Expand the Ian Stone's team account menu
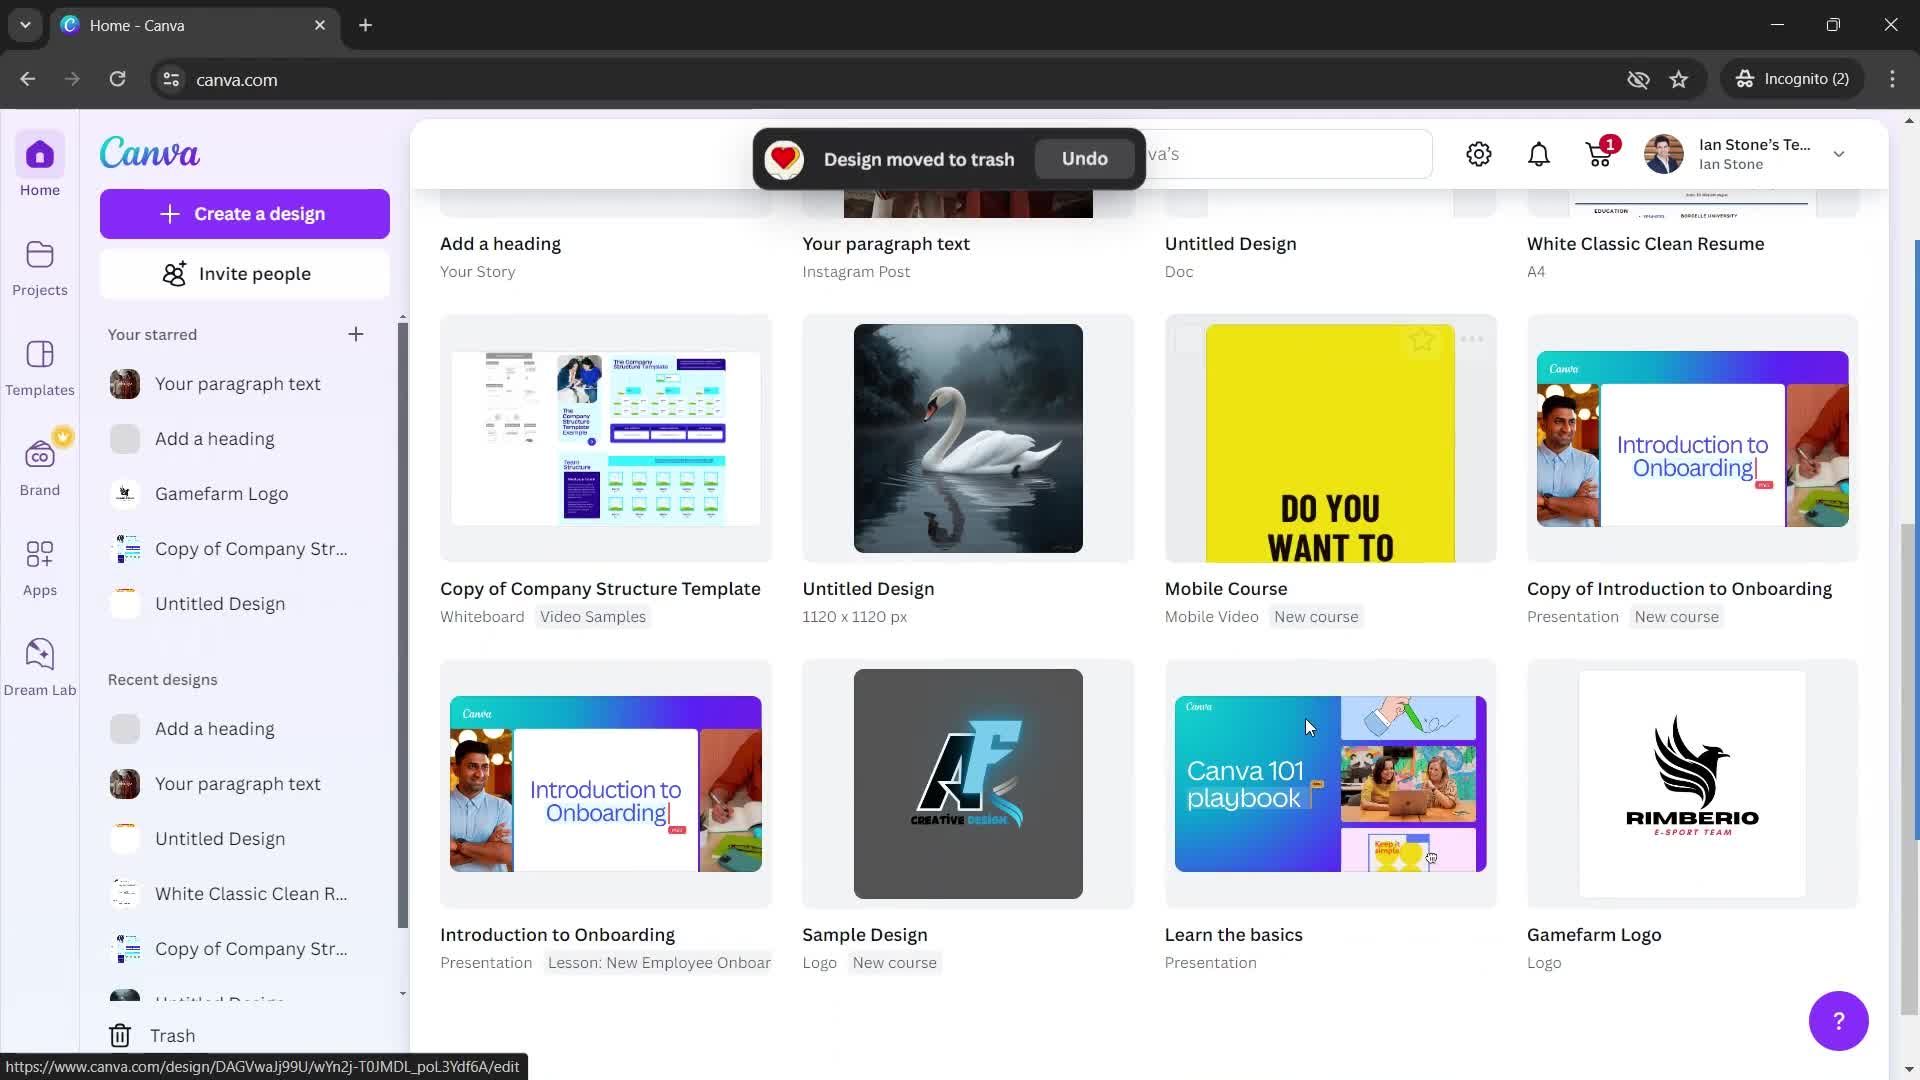The image size is (1920, 1080). click(1838, 154)
